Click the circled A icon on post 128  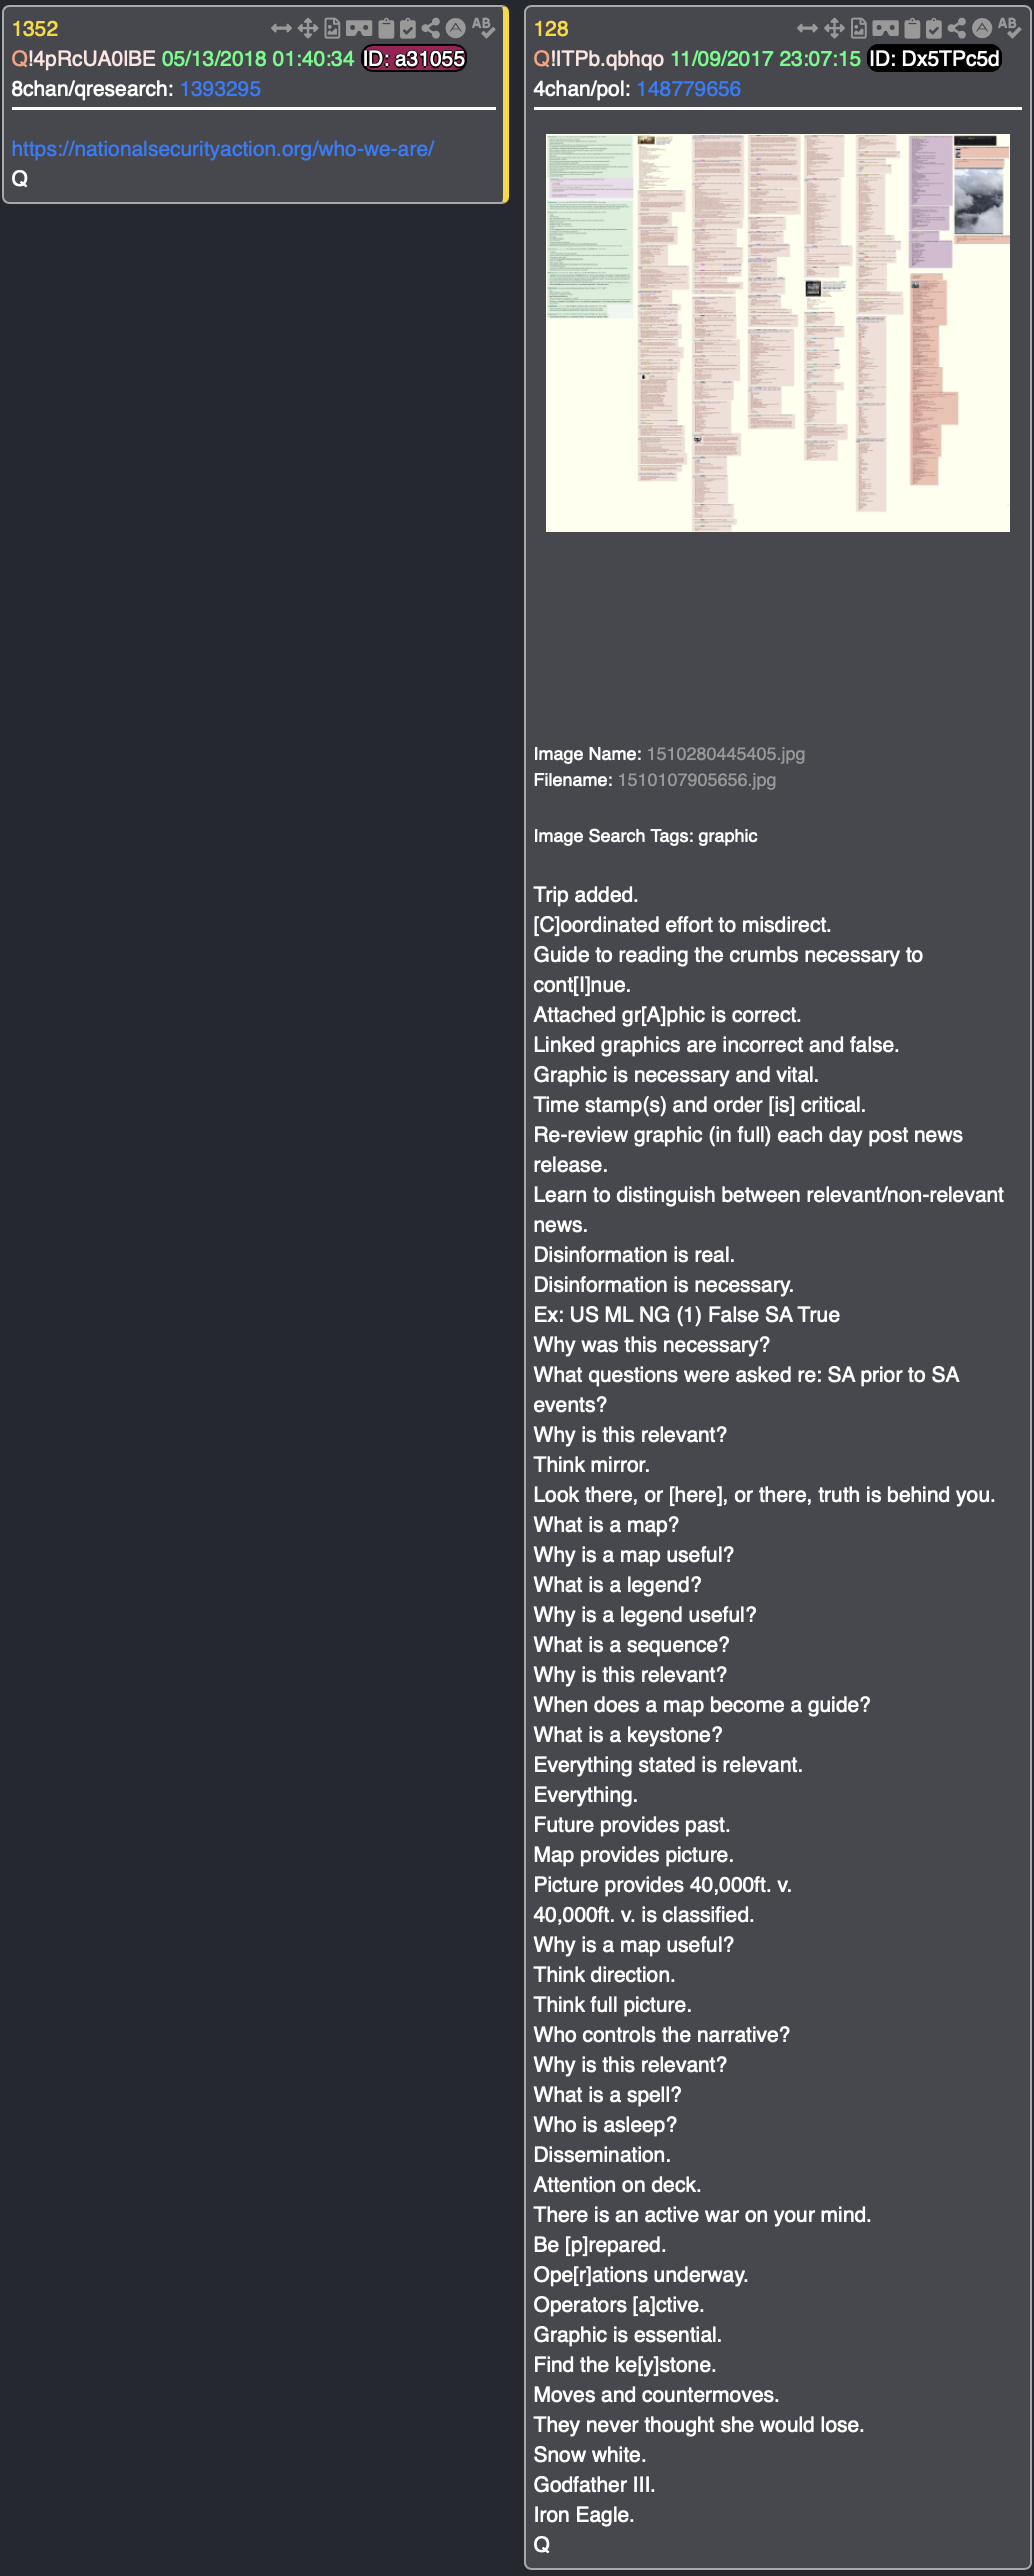[982, 28]
